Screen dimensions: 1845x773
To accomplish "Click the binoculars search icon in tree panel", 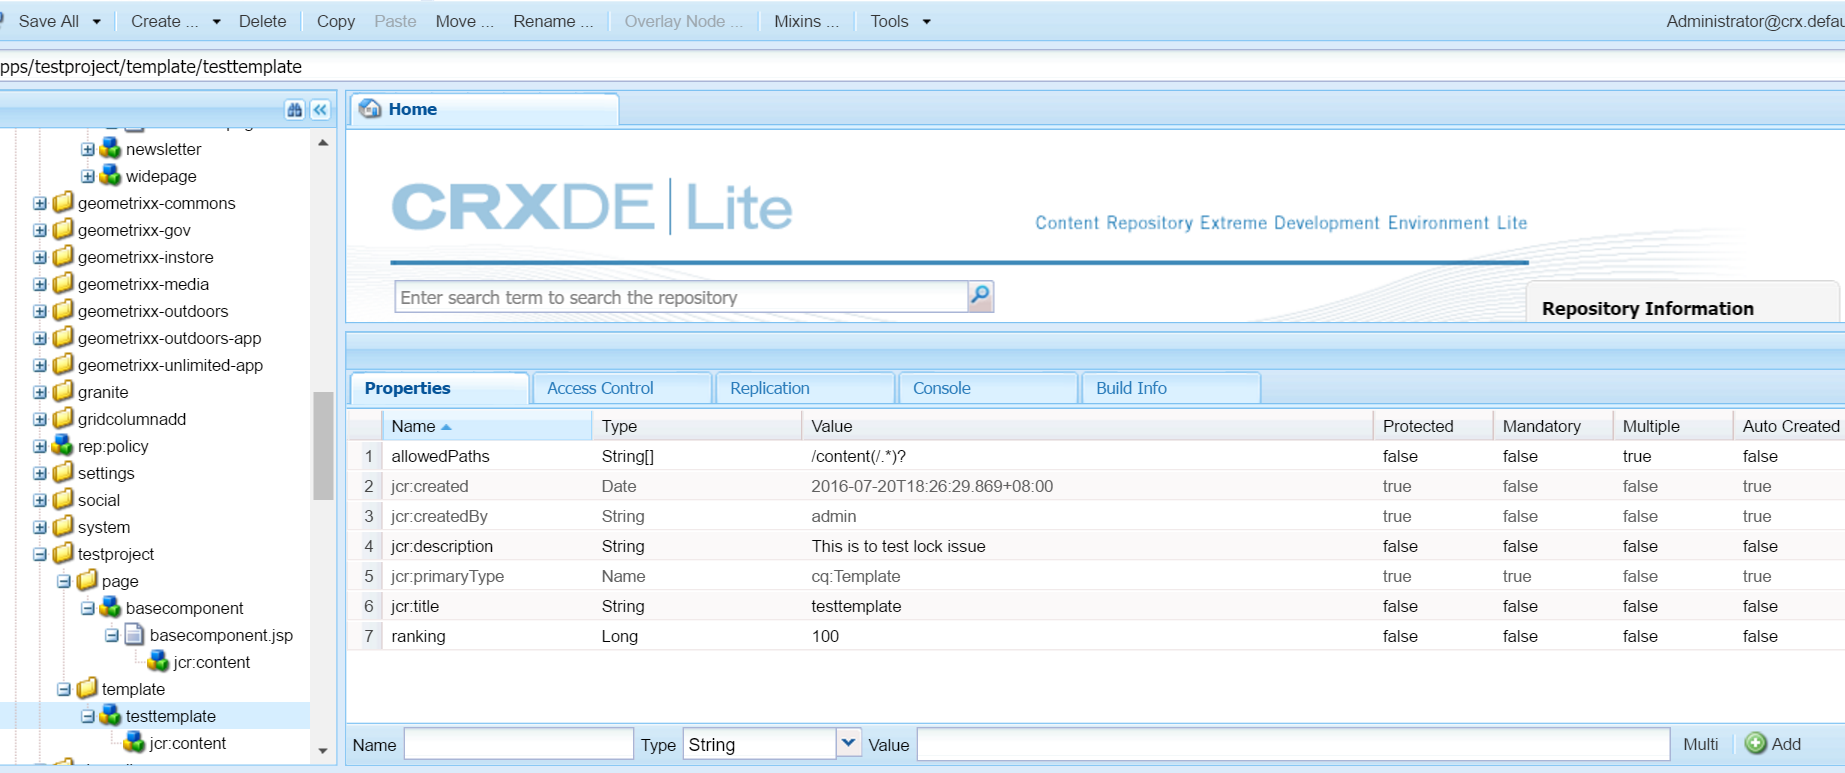I will point(294,110).
